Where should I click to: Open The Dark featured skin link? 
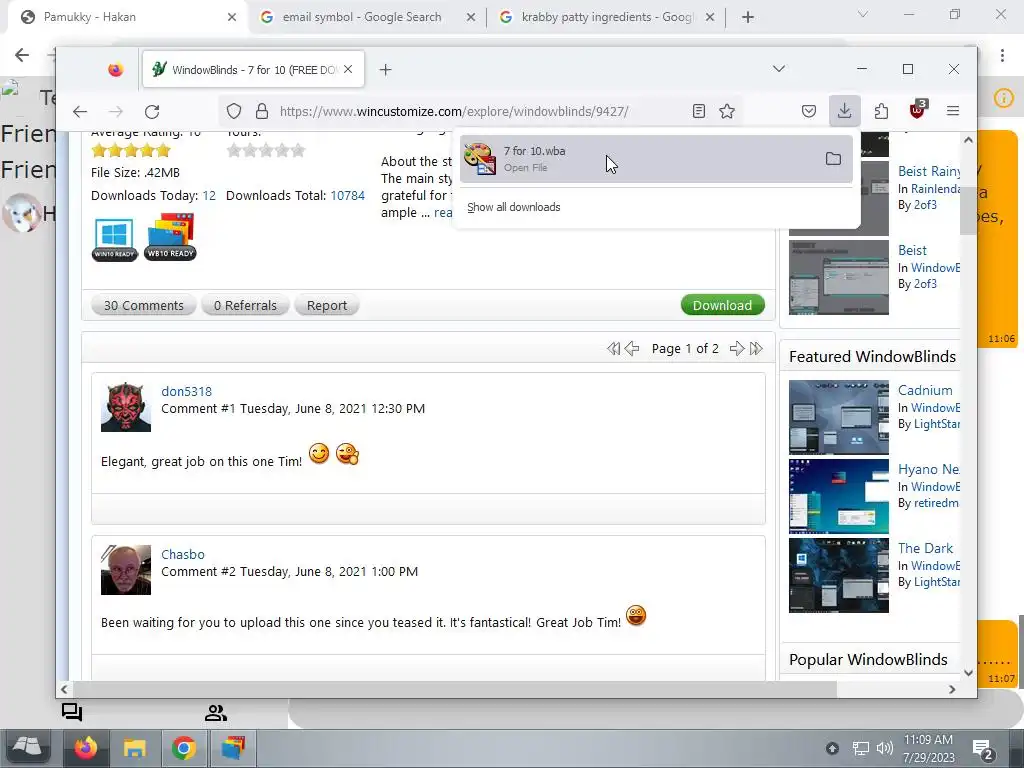point(925,548)
